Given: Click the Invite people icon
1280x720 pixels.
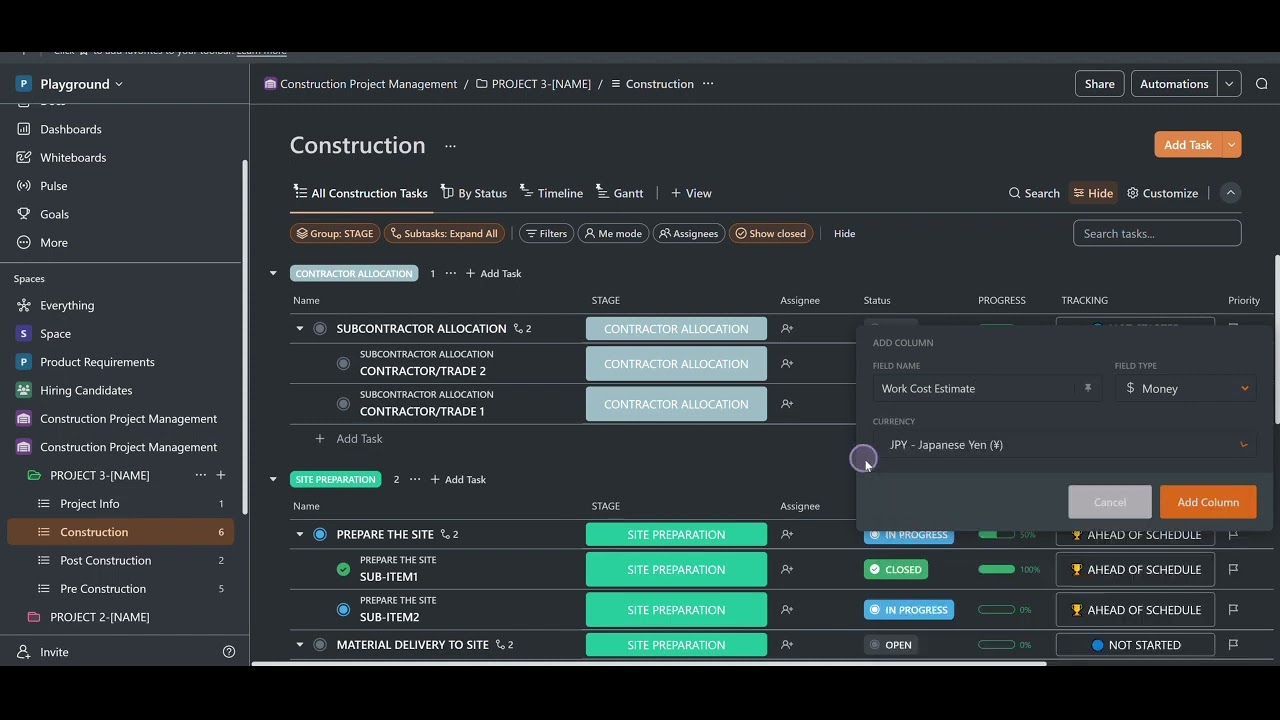Looking at the screenshot, I should pyautogui.click(x=24, y=652).
